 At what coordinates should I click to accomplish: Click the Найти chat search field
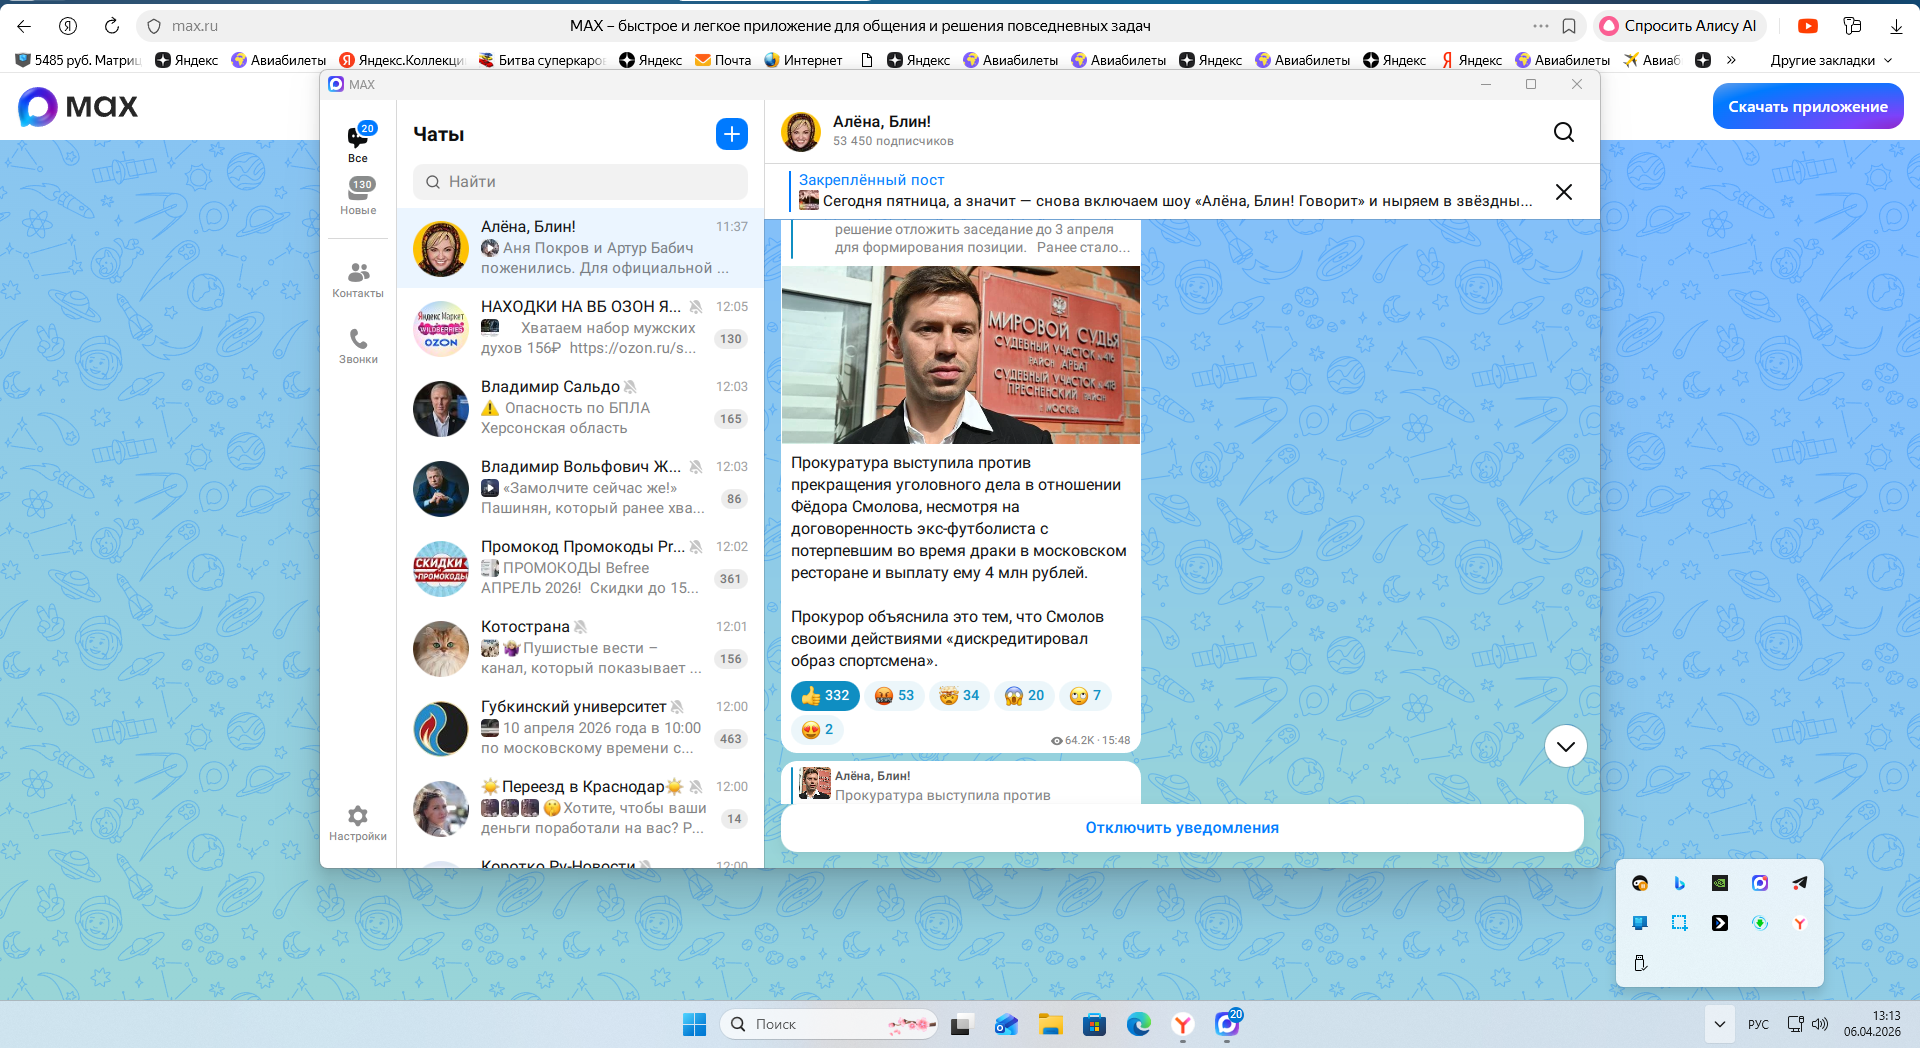pyautogui.click(x=580, y=182)
